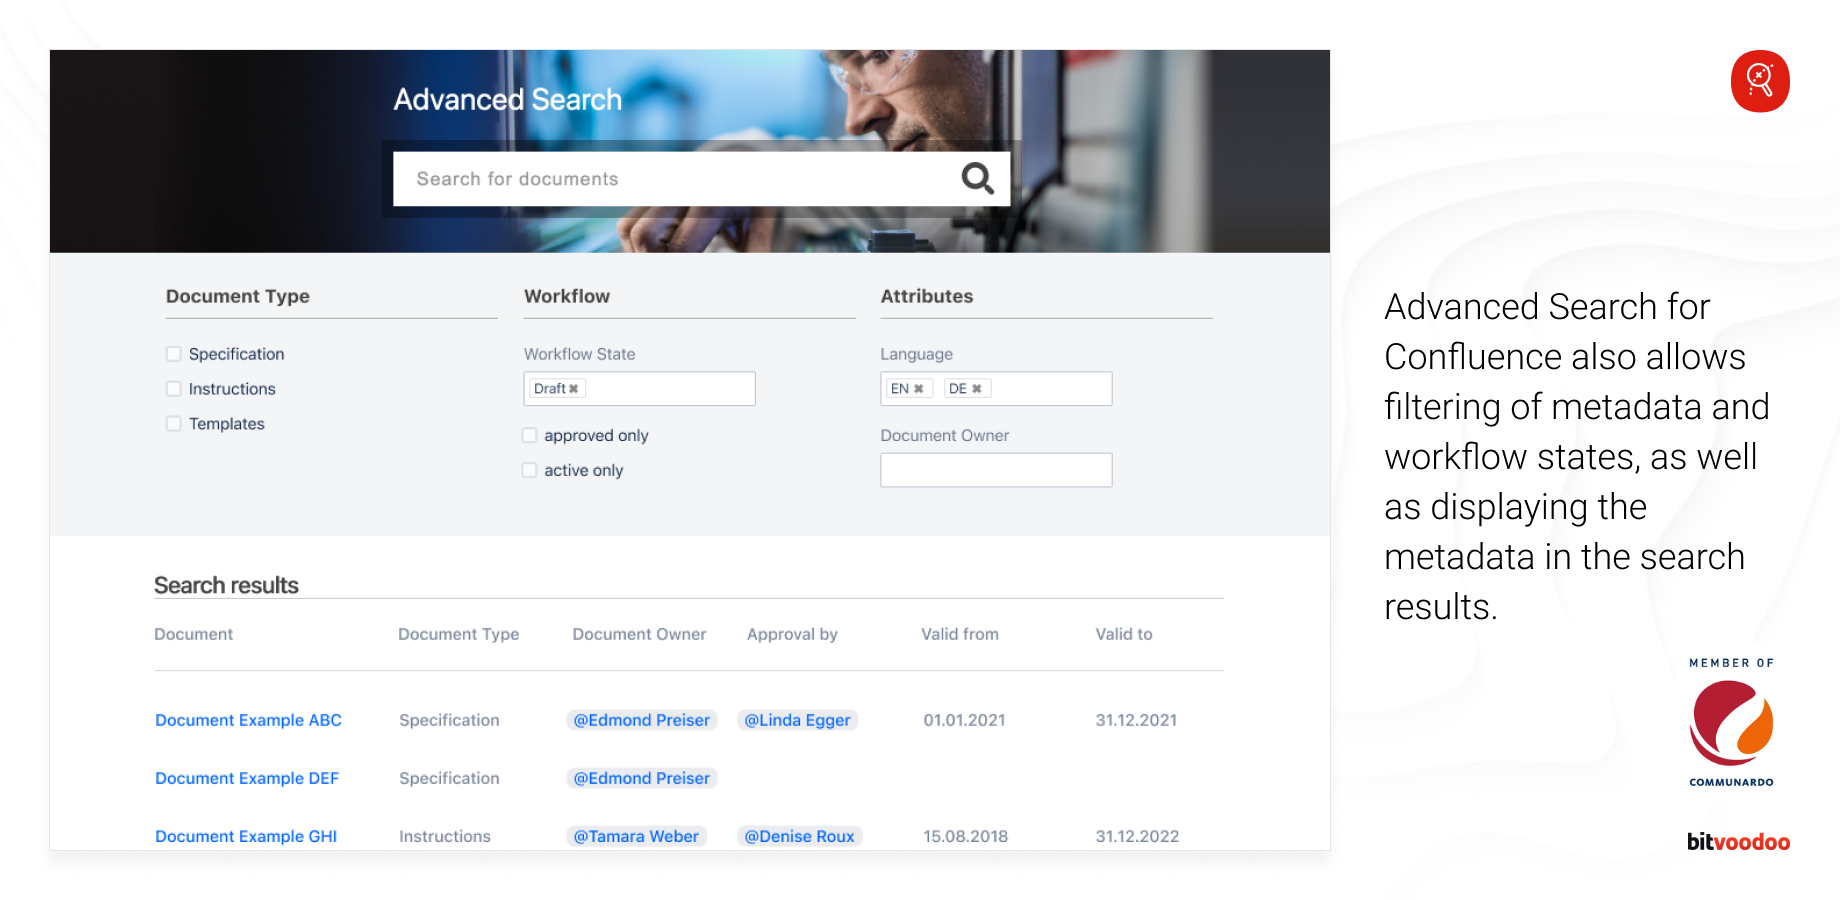Open @Denise Roux profile mention

pyautogui.click(x=800, y=836)
